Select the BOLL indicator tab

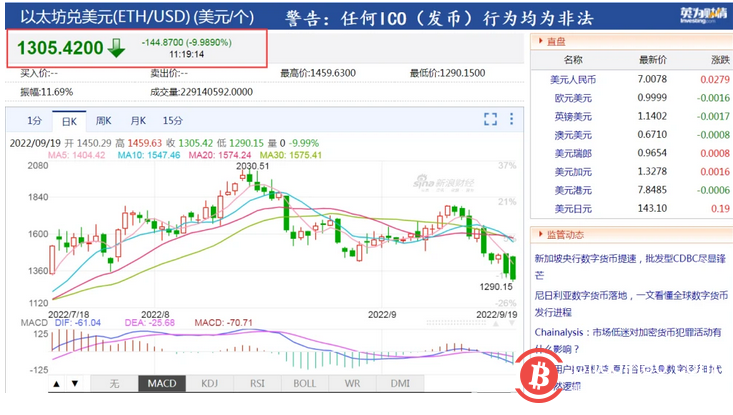305,384
